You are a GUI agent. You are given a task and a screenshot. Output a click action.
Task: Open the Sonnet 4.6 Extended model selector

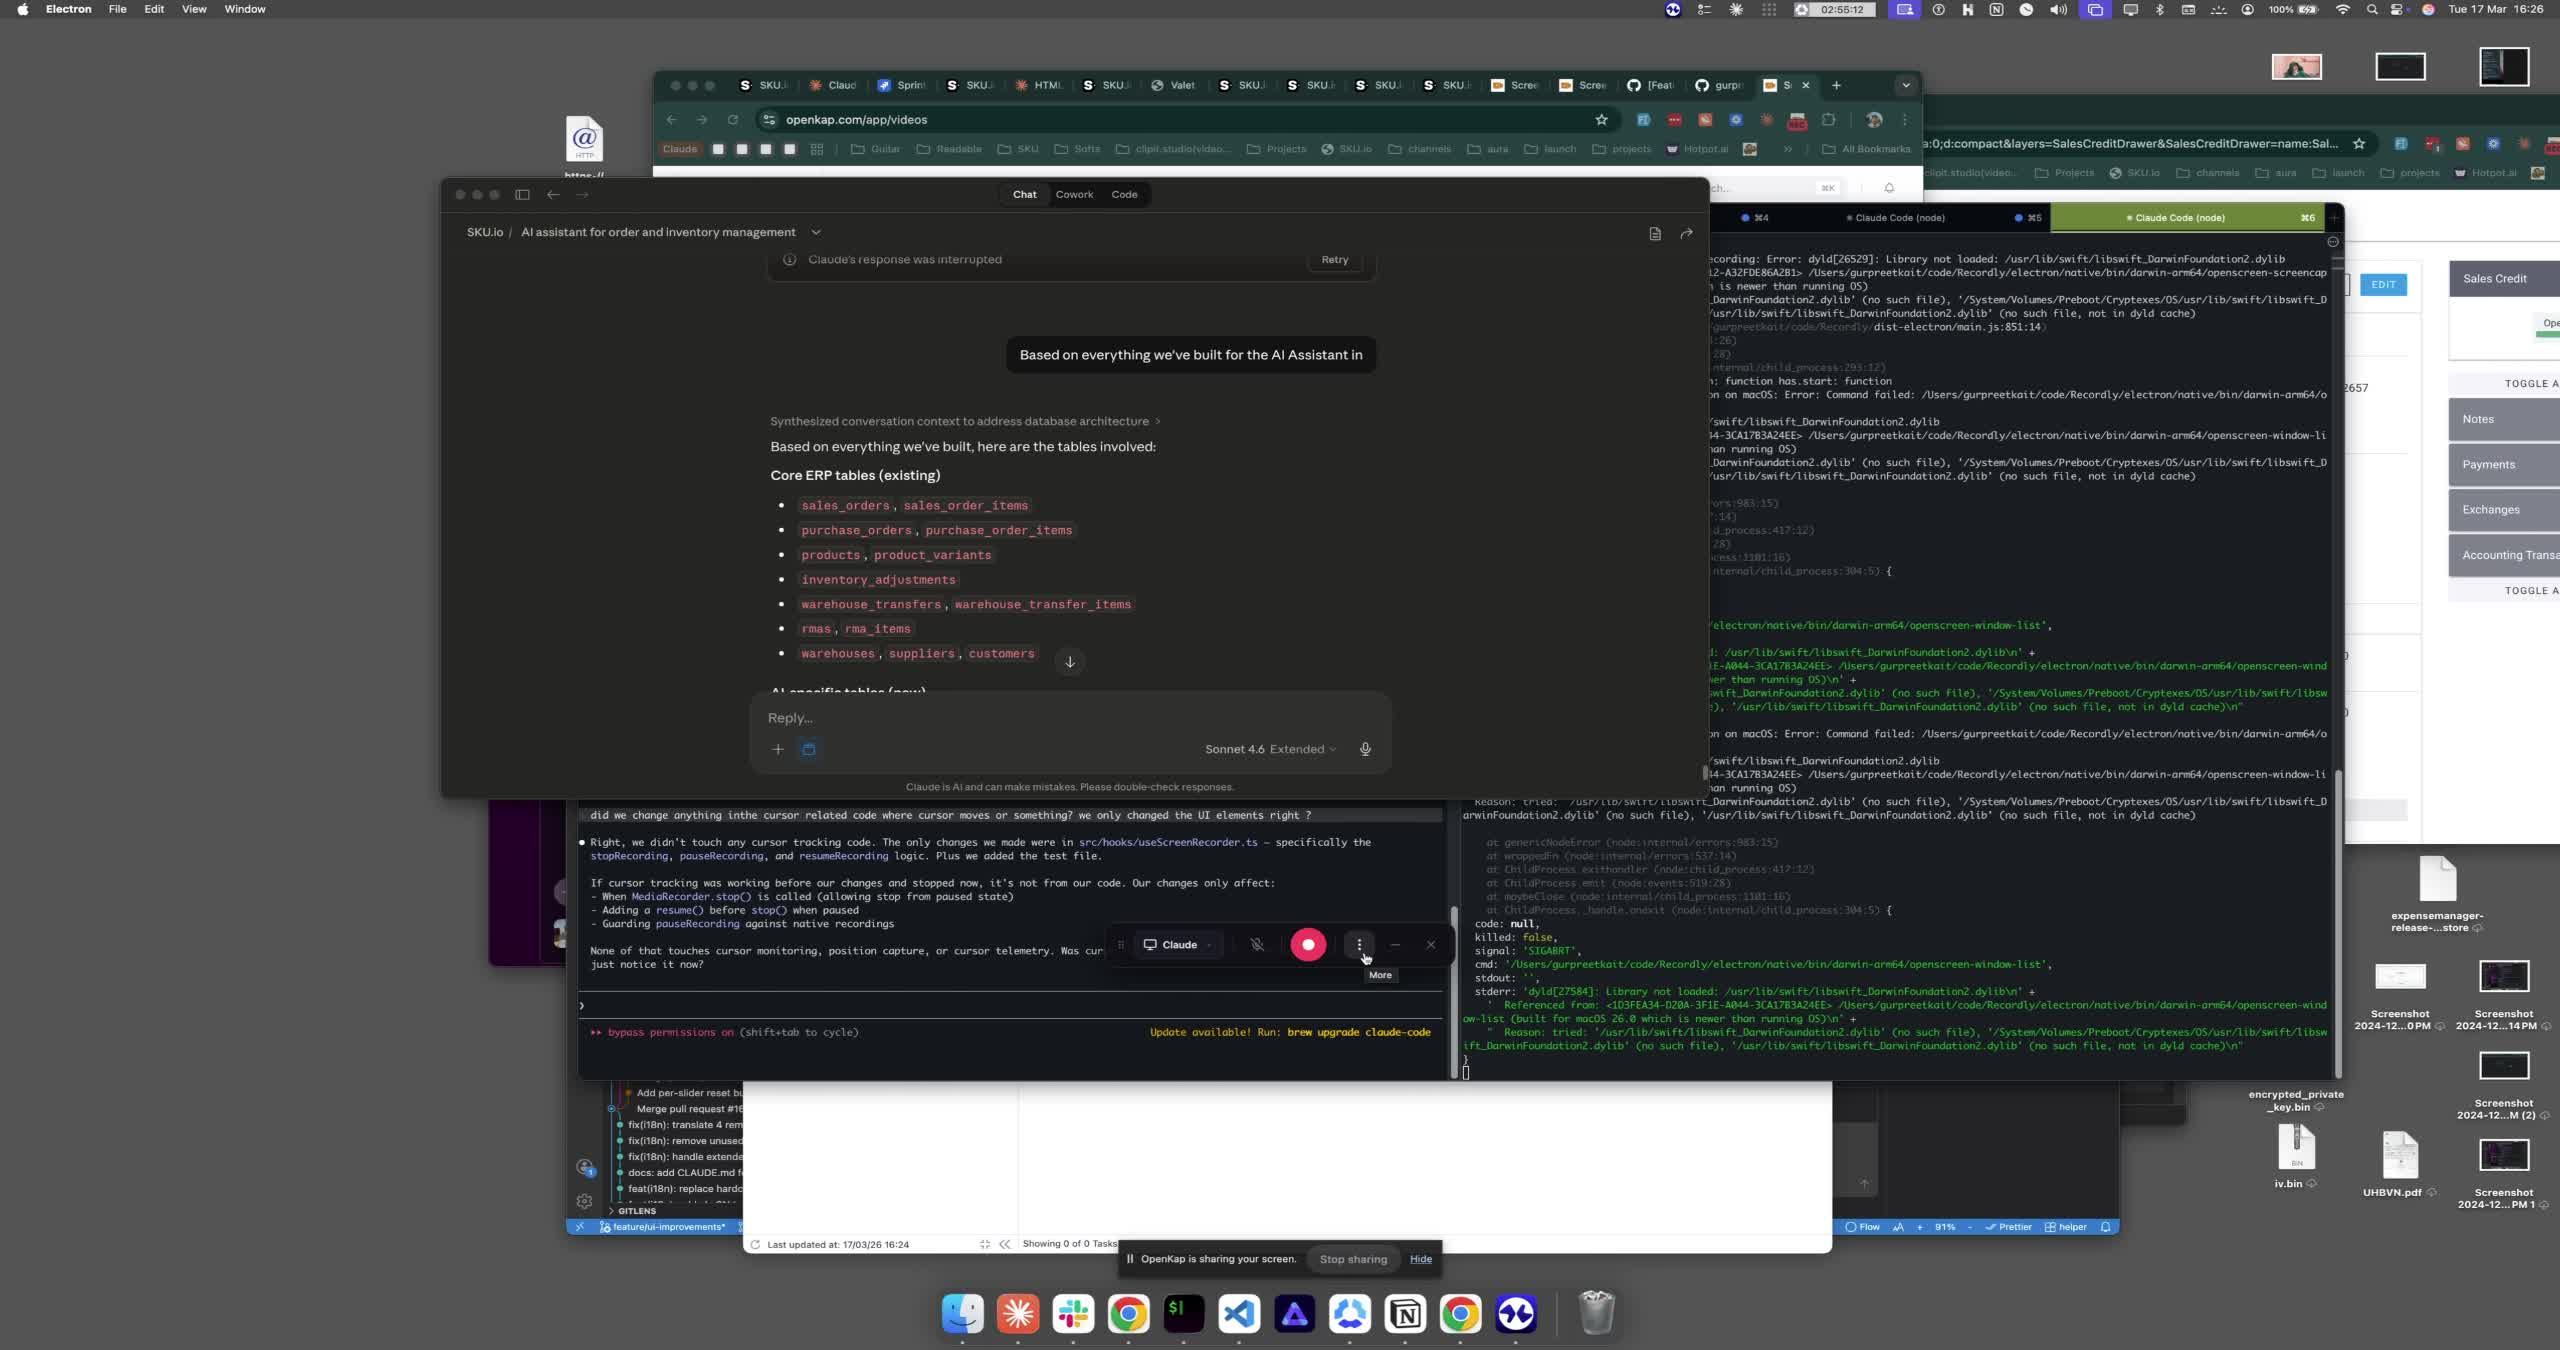tap(1269, 749)
